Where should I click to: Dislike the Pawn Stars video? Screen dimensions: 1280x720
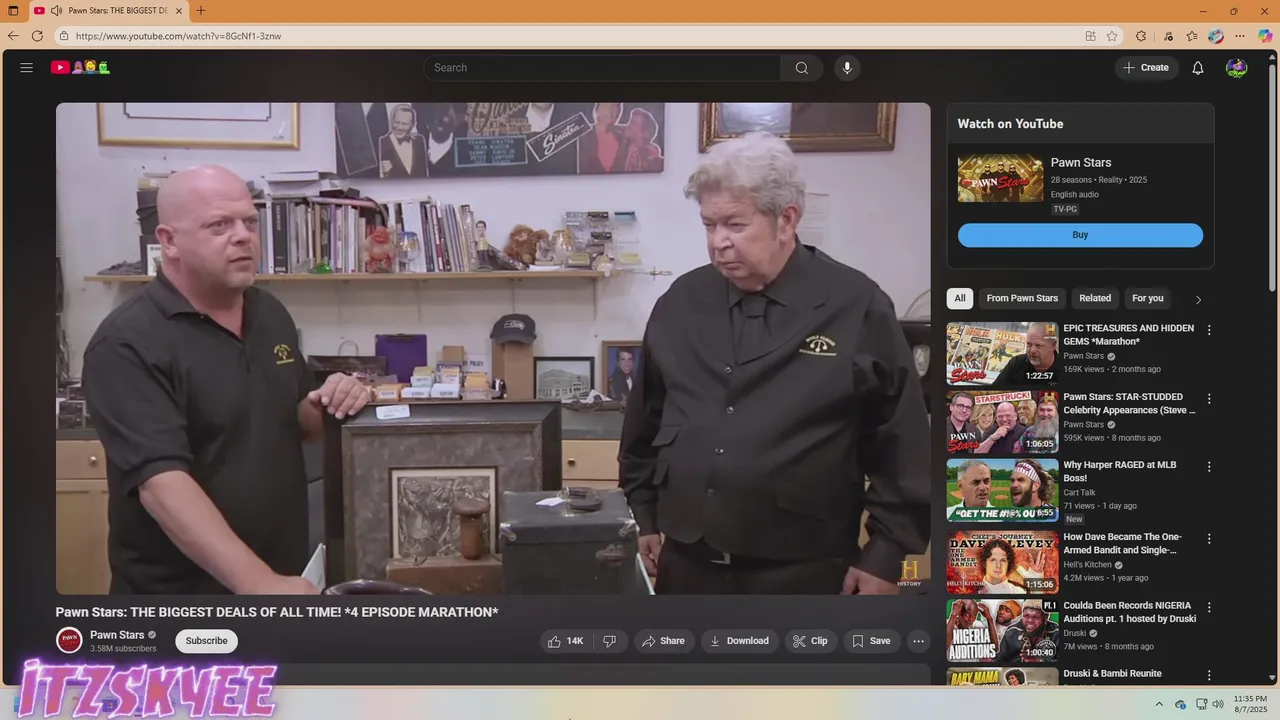(x=609, y=641)
